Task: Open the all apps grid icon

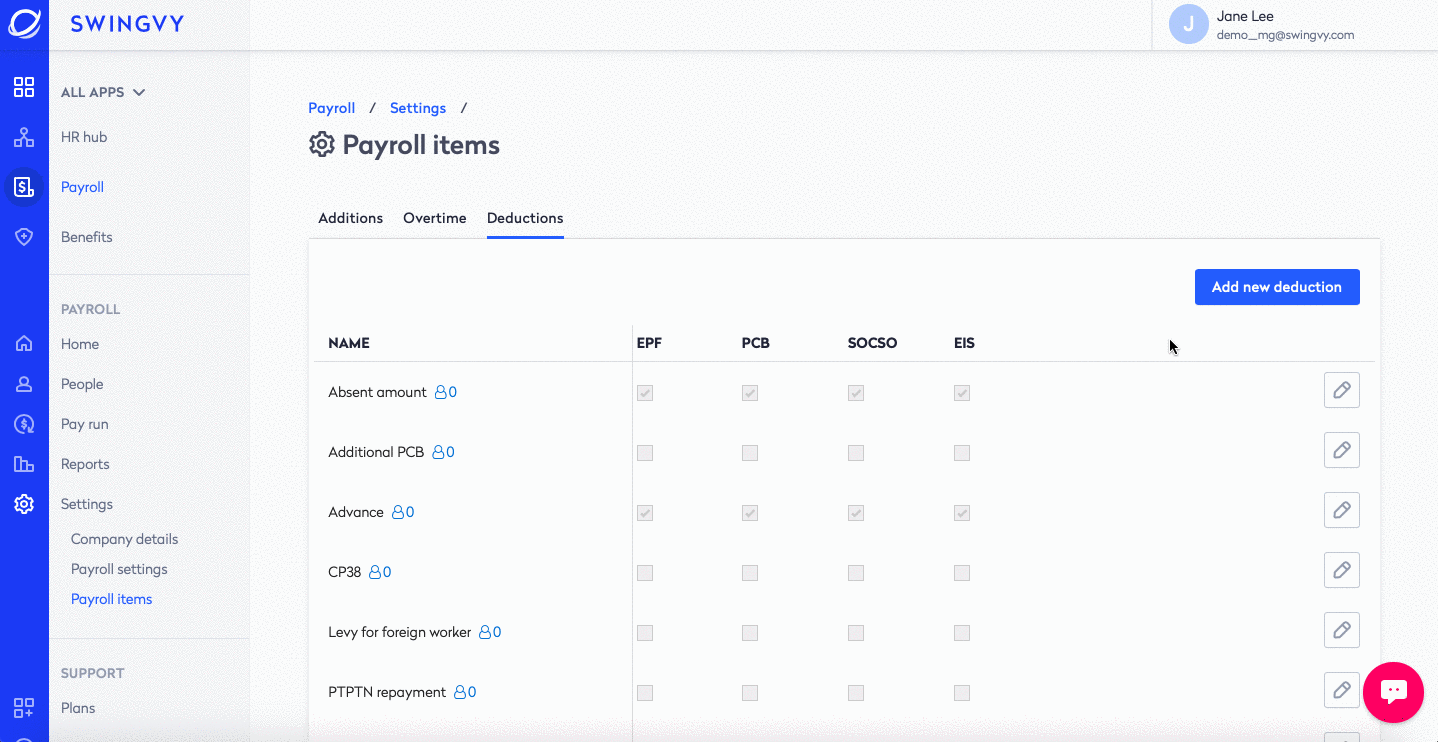Action: [24, 87]
